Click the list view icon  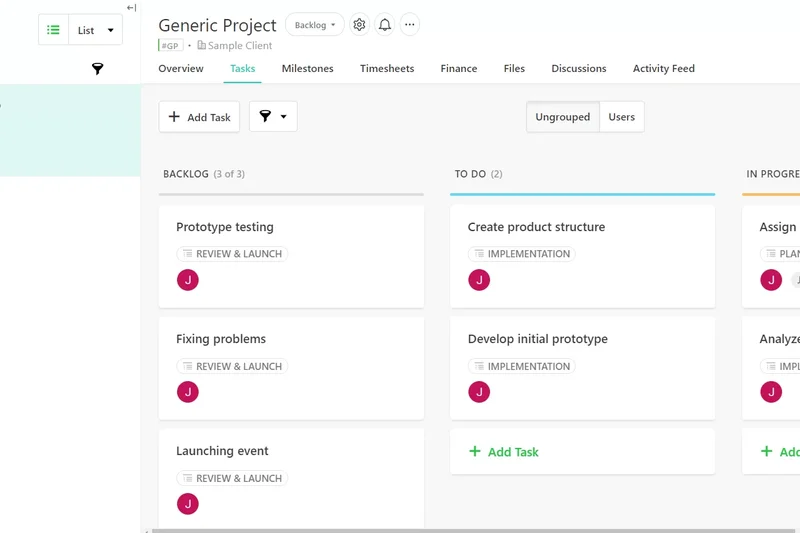click(54, 30)
